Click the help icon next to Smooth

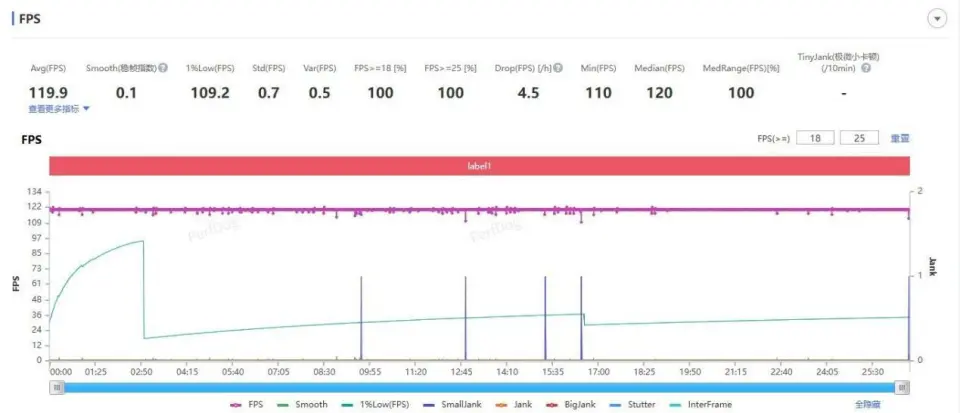[x=162, y=68]
